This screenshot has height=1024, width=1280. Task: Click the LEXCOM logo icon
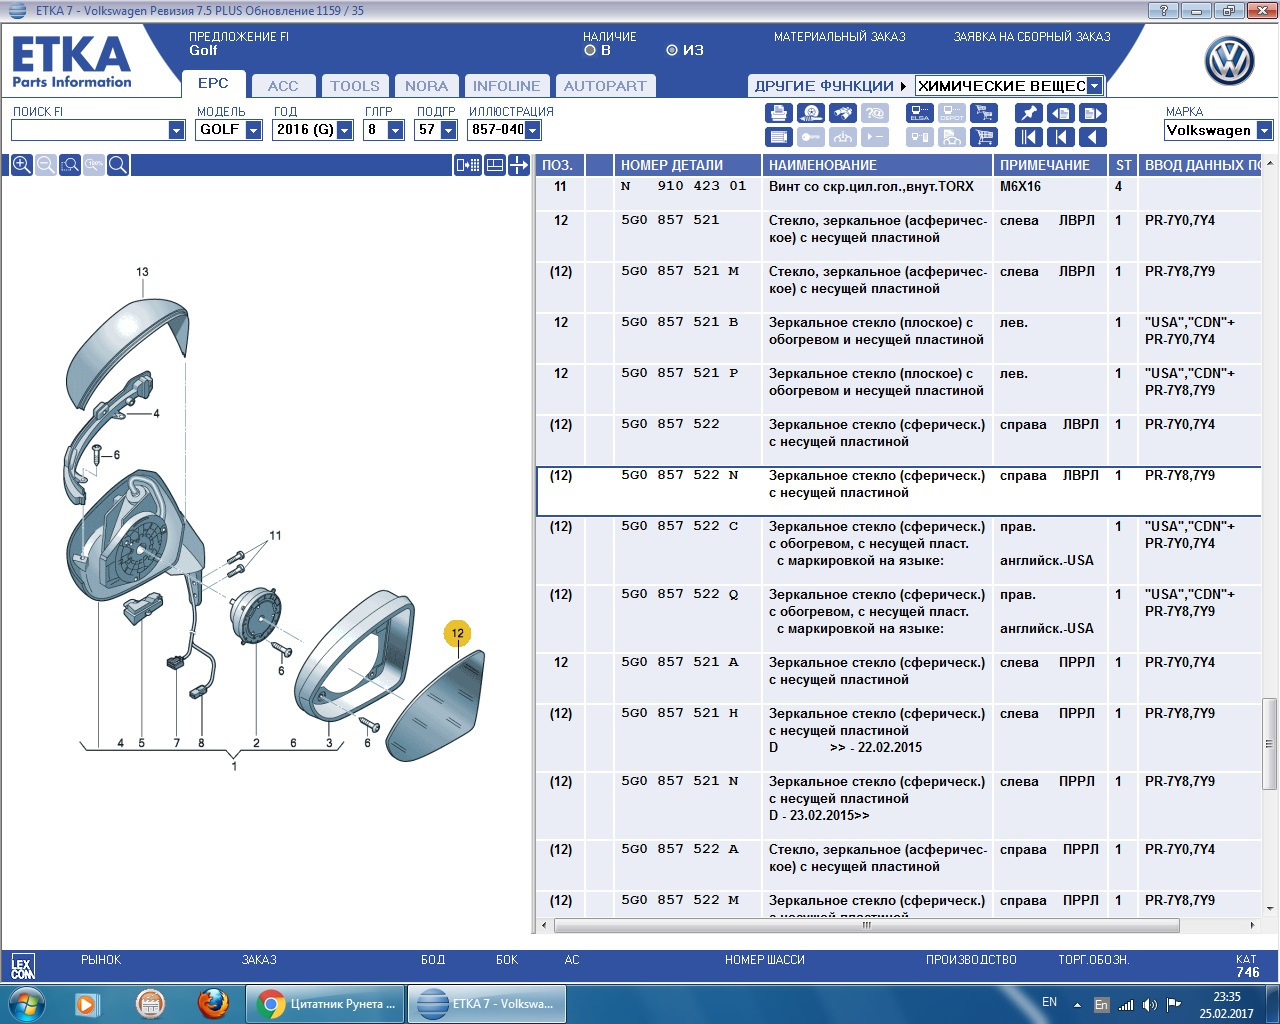pos(22,966)
